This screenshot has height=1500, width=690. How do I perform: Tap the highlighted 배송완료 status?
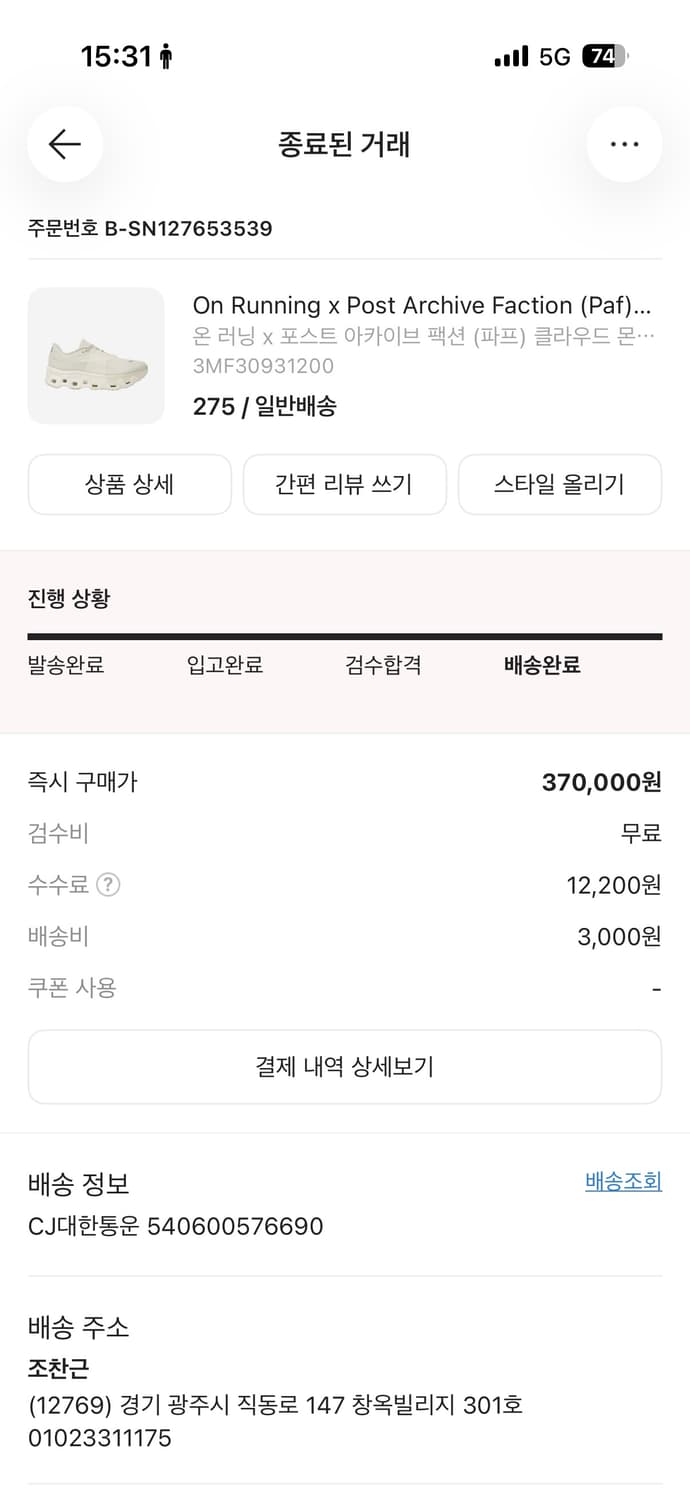pyautogui.click(x=540, y=665)
